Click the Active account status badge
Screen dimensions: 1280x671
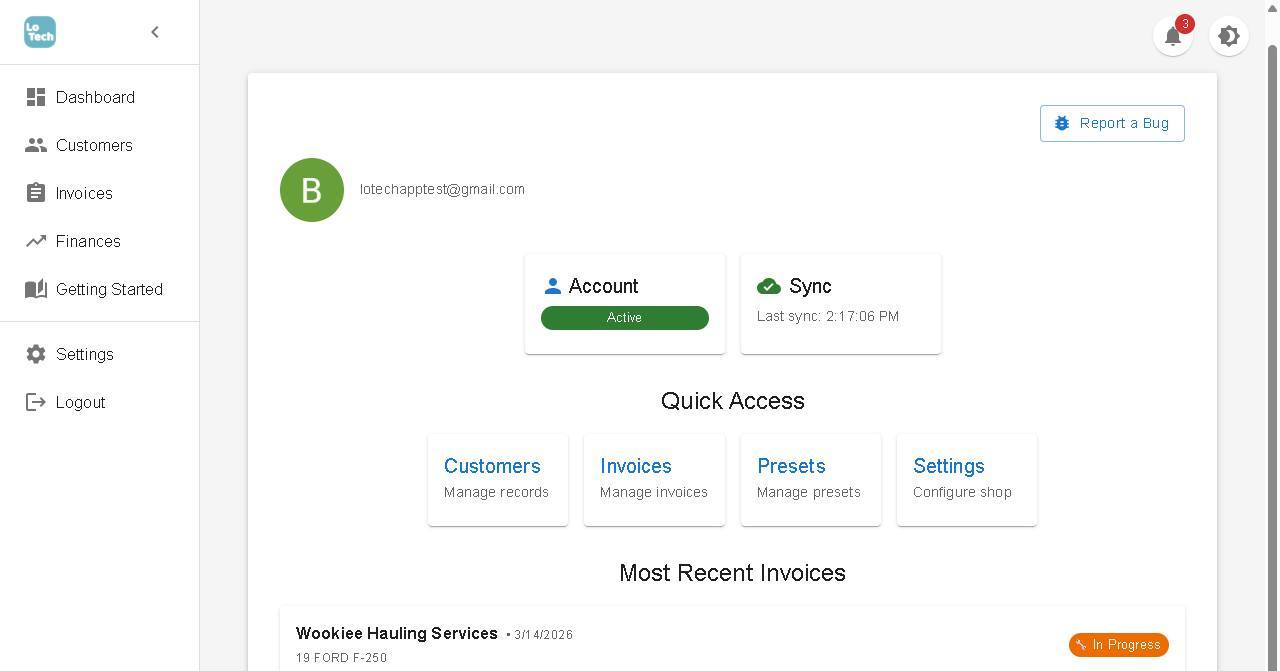point(625,318)
